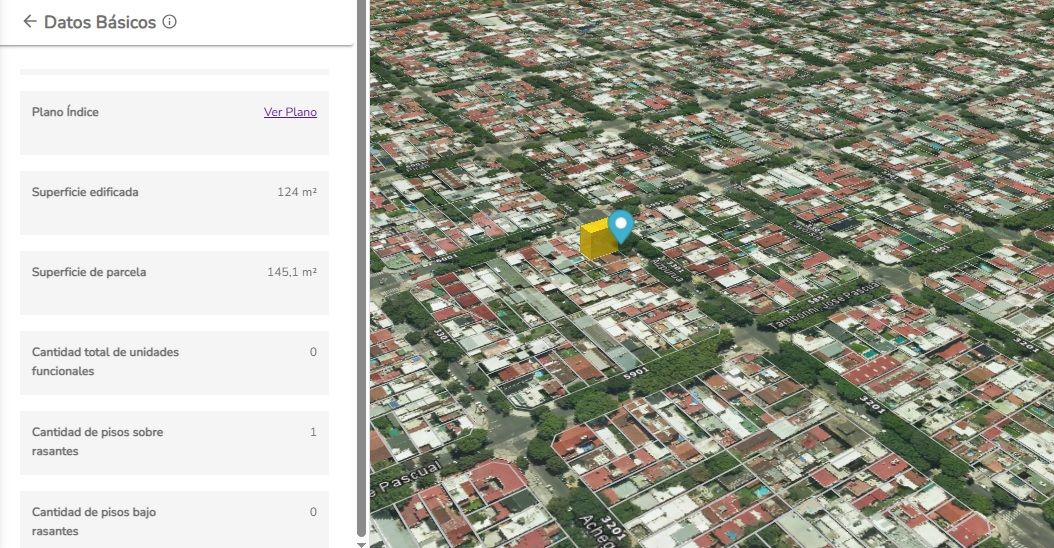Click the back arrow beside Datos Básicos
Viewport: 1054px width, 548px height.
pyautogui.click(x=29, y=21)
